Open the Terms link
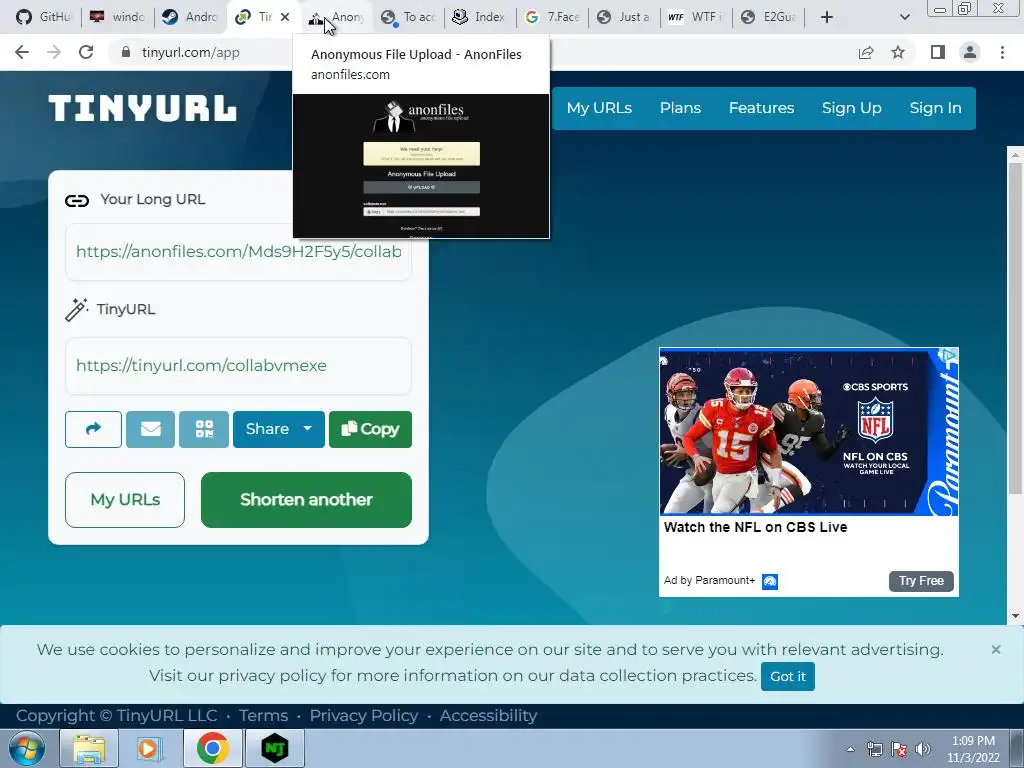The image size is (1024, 768). click(263, 716)
